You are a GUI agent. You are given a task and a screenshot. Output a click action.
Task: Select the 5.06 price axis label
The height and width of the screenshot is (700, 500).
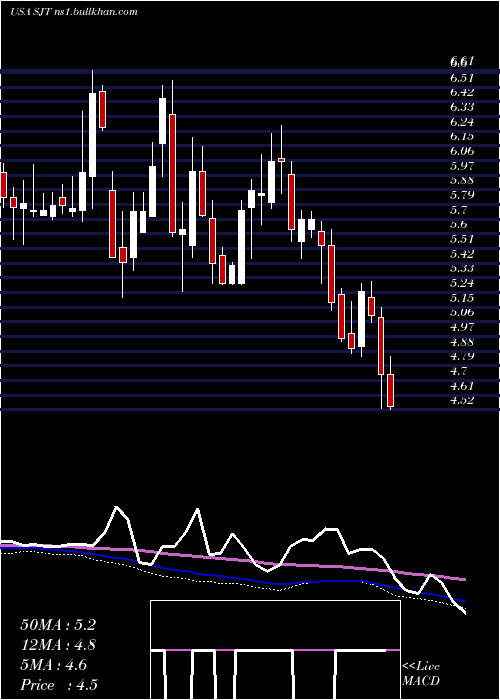(x=462, y=312)
